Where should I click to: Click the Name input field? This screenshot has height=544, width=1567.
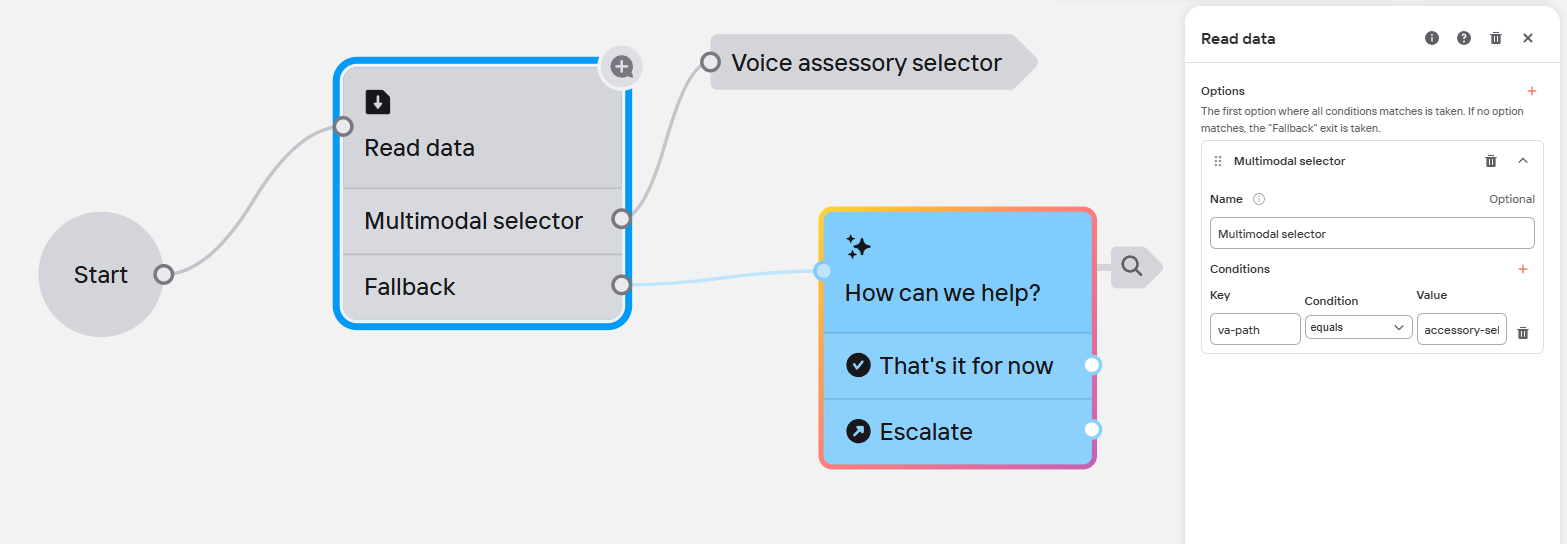click(1371, 233)
